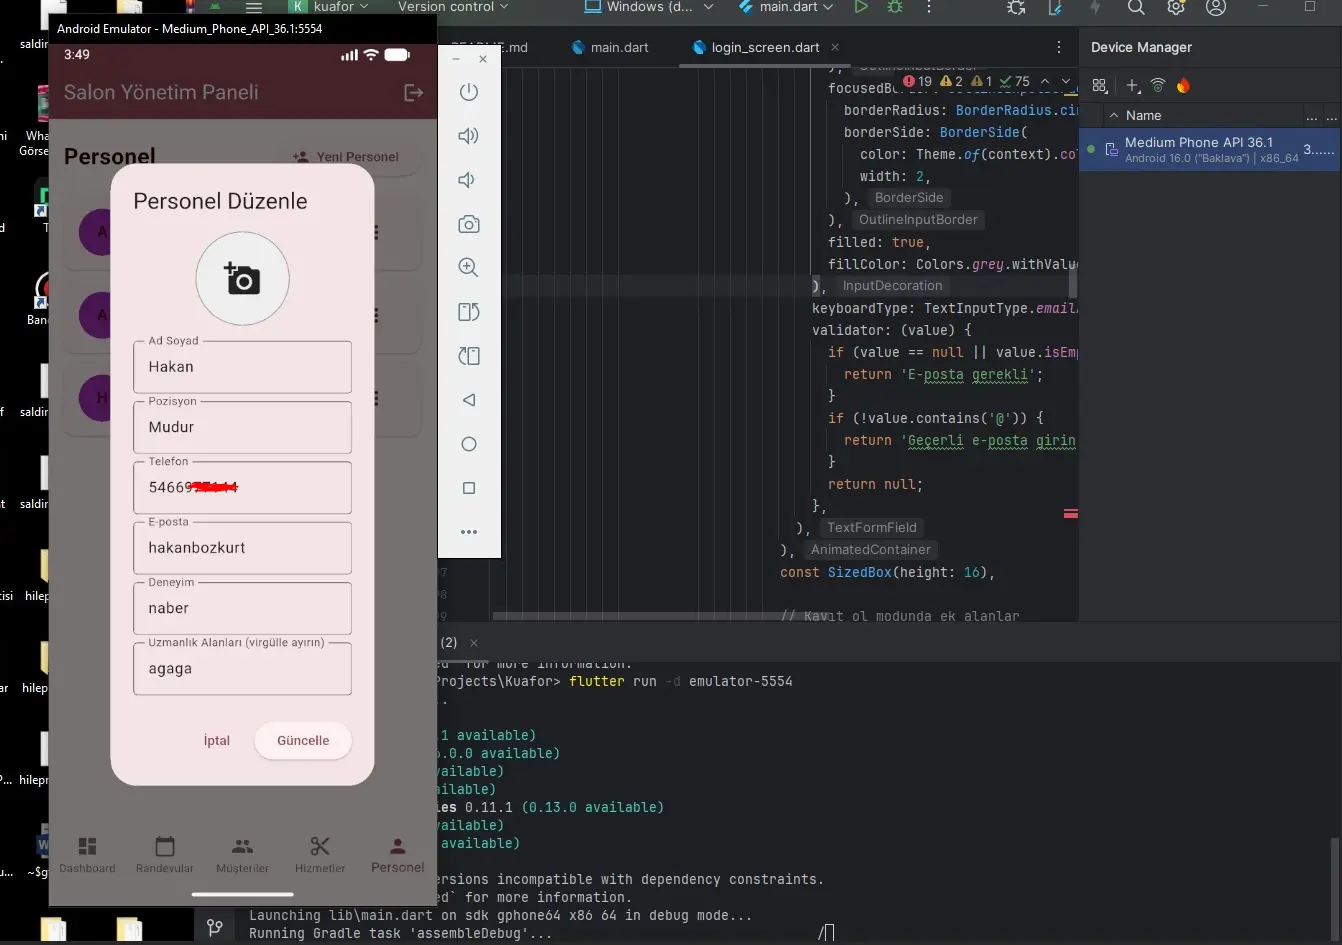The width and height of the screenshot is (1342, 945).
Task: Add a new device with plus icon
Action: pos(1132,86)
